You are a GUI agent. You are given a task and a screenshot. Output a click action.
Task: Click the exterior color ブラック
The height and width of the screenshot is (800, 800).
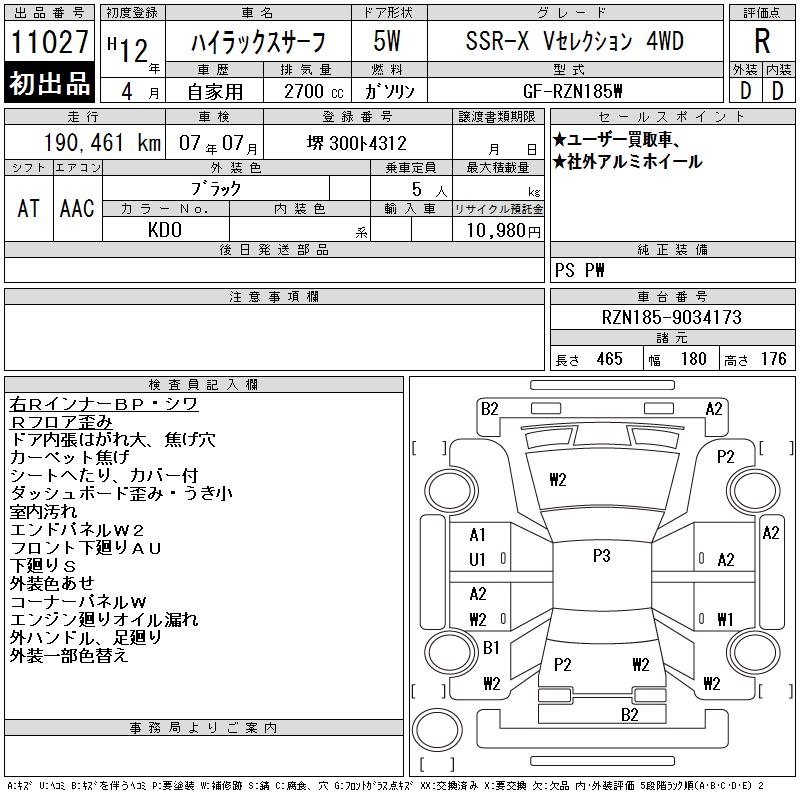[216, 189]
